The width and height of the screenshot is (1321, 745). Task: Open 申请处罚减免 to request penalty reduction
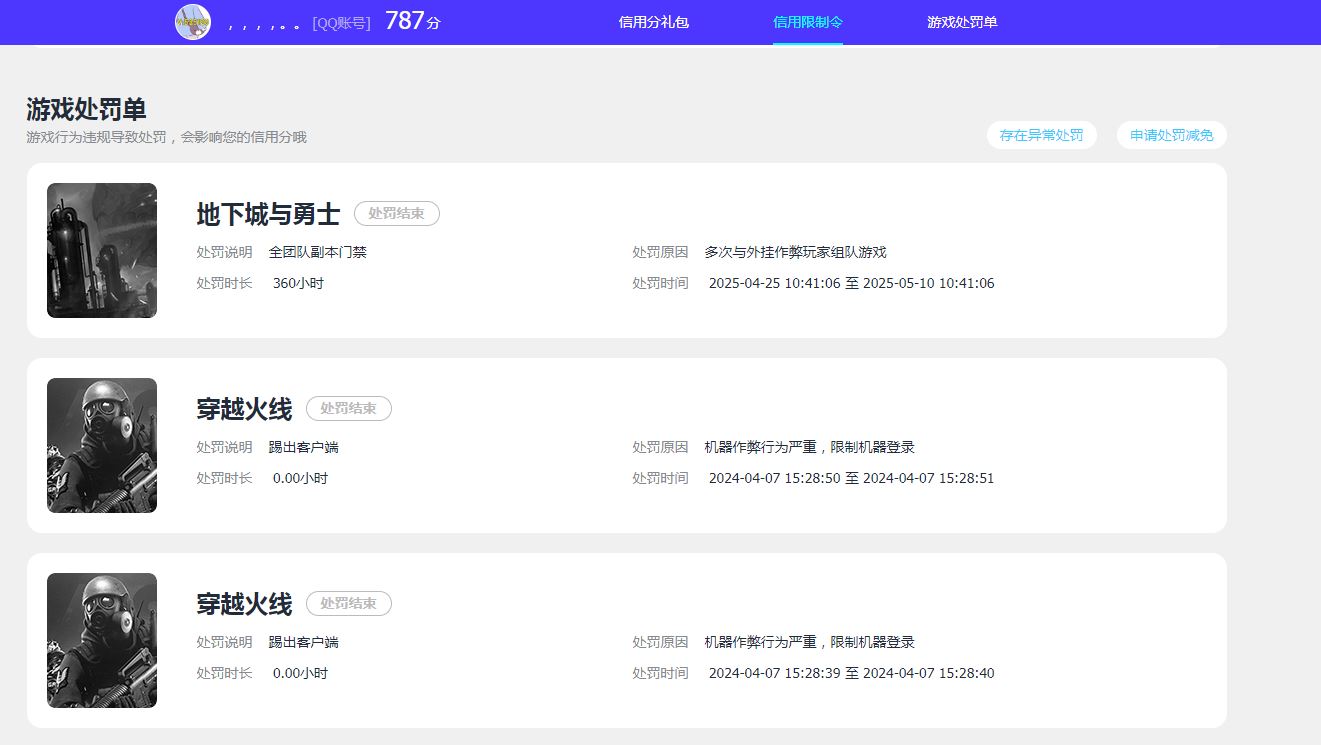click(1171, 135)
